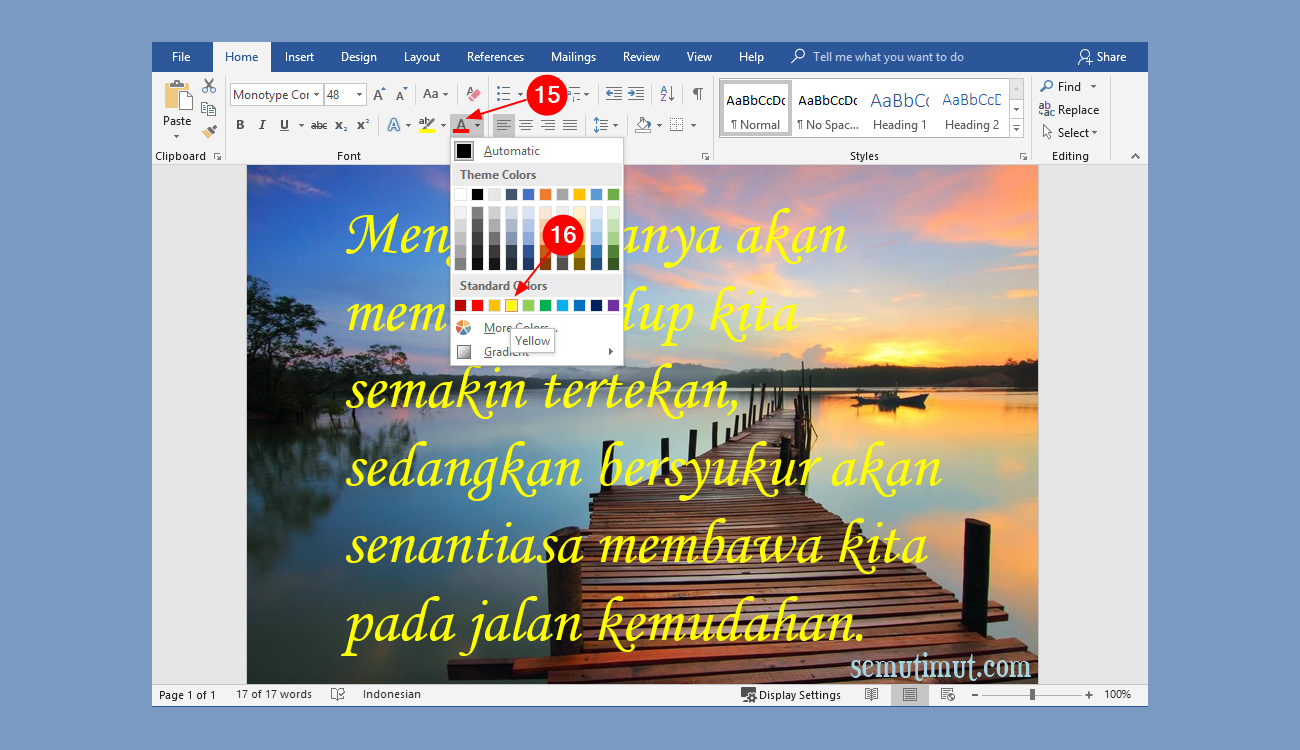Toggle Bold formatting
The height and width of the screenshot is (750, 1300).
coord(240,125)
